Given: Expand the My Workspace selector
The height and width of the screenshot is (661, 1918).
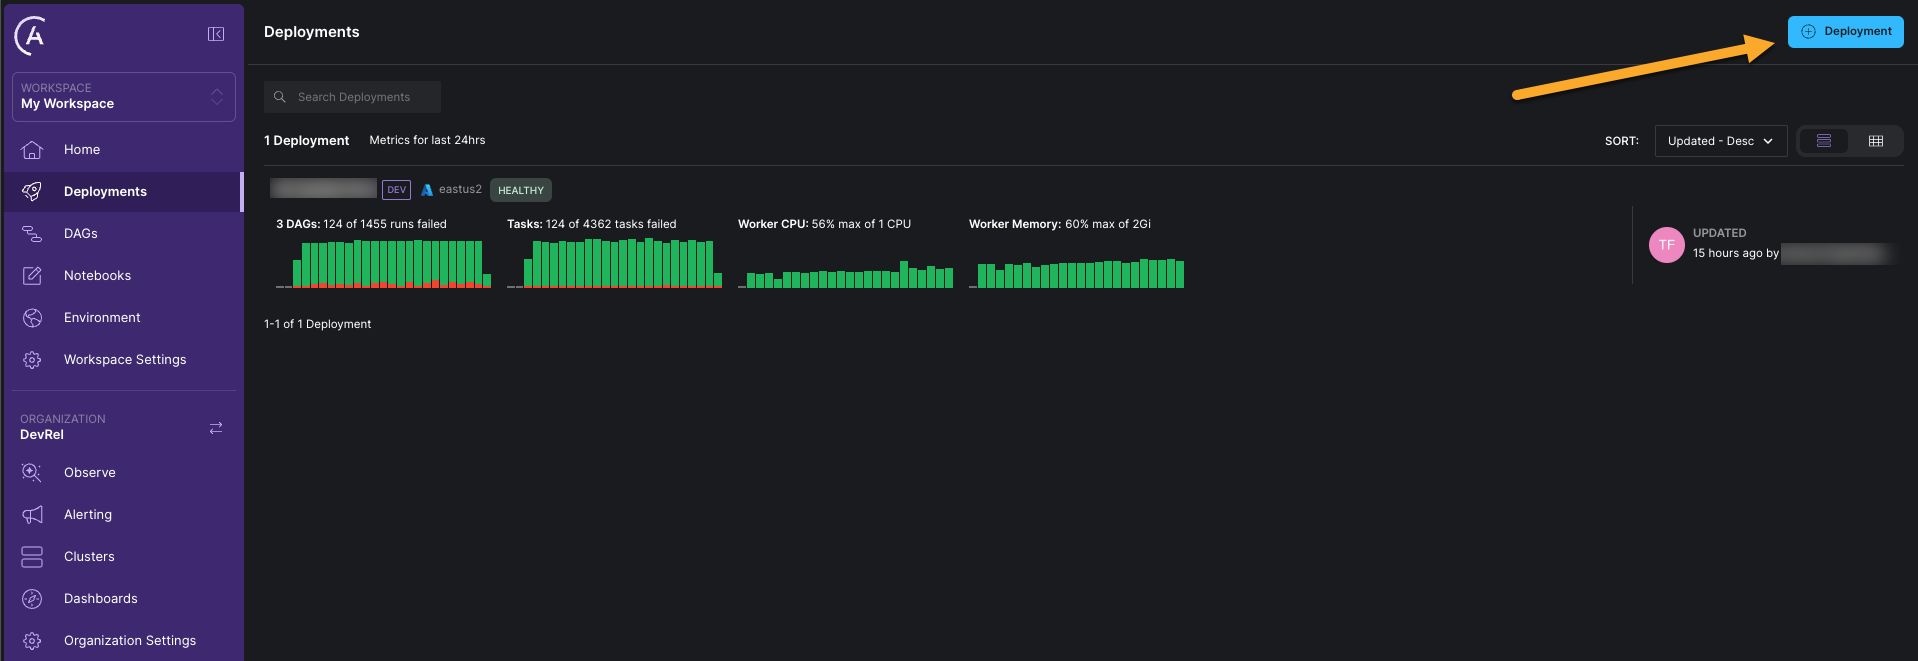Looking at the screenshot, I should 123,97.
